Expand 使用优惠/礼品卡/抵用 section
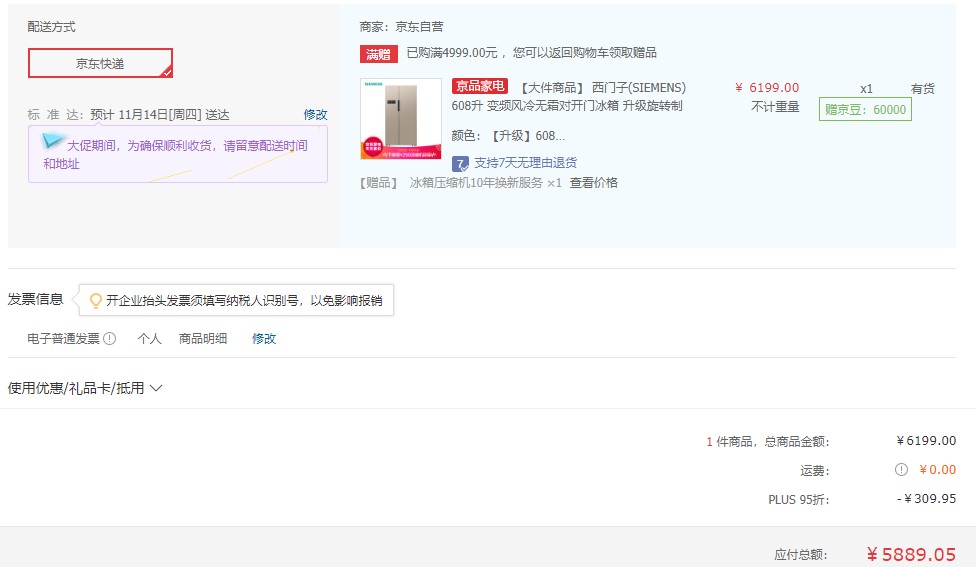The height and width of the screenshot is (567, 976). point(85,388)
